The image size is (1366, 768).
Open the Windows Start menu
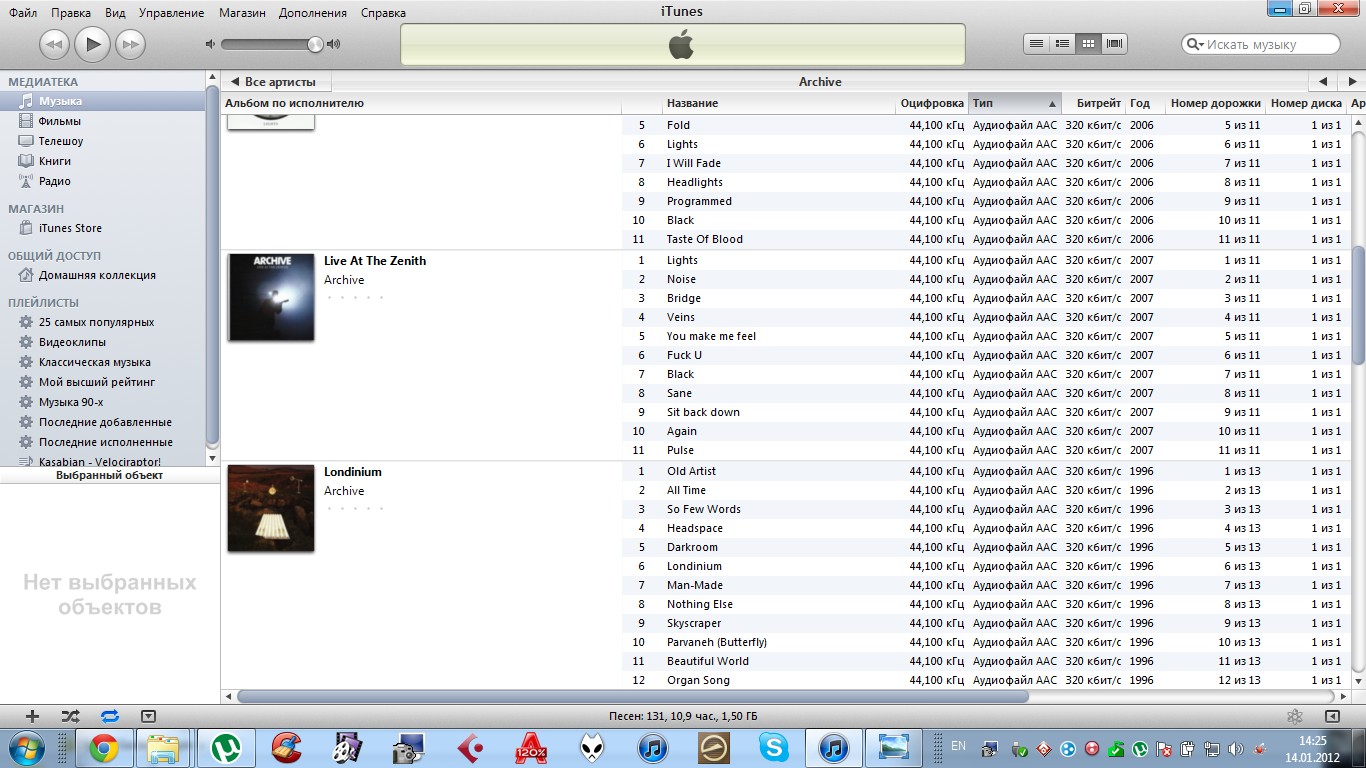pos(25,748)
